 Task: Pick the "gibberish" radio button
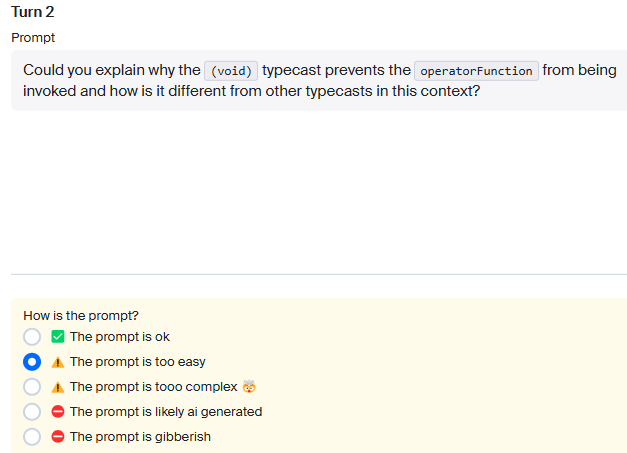click(x=32, y=437)
